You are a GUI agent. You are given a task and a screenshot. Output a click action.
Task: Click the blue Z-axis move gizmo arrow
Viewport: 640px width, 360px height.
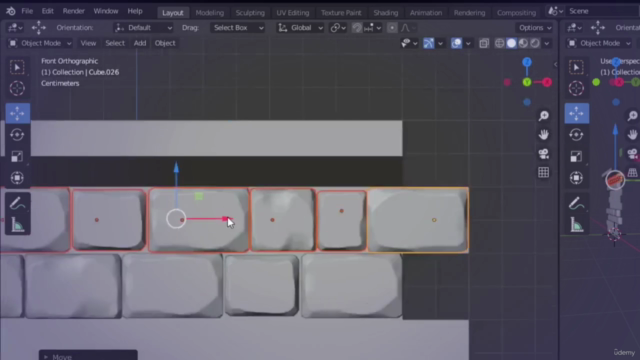click(x=176, y=167)
